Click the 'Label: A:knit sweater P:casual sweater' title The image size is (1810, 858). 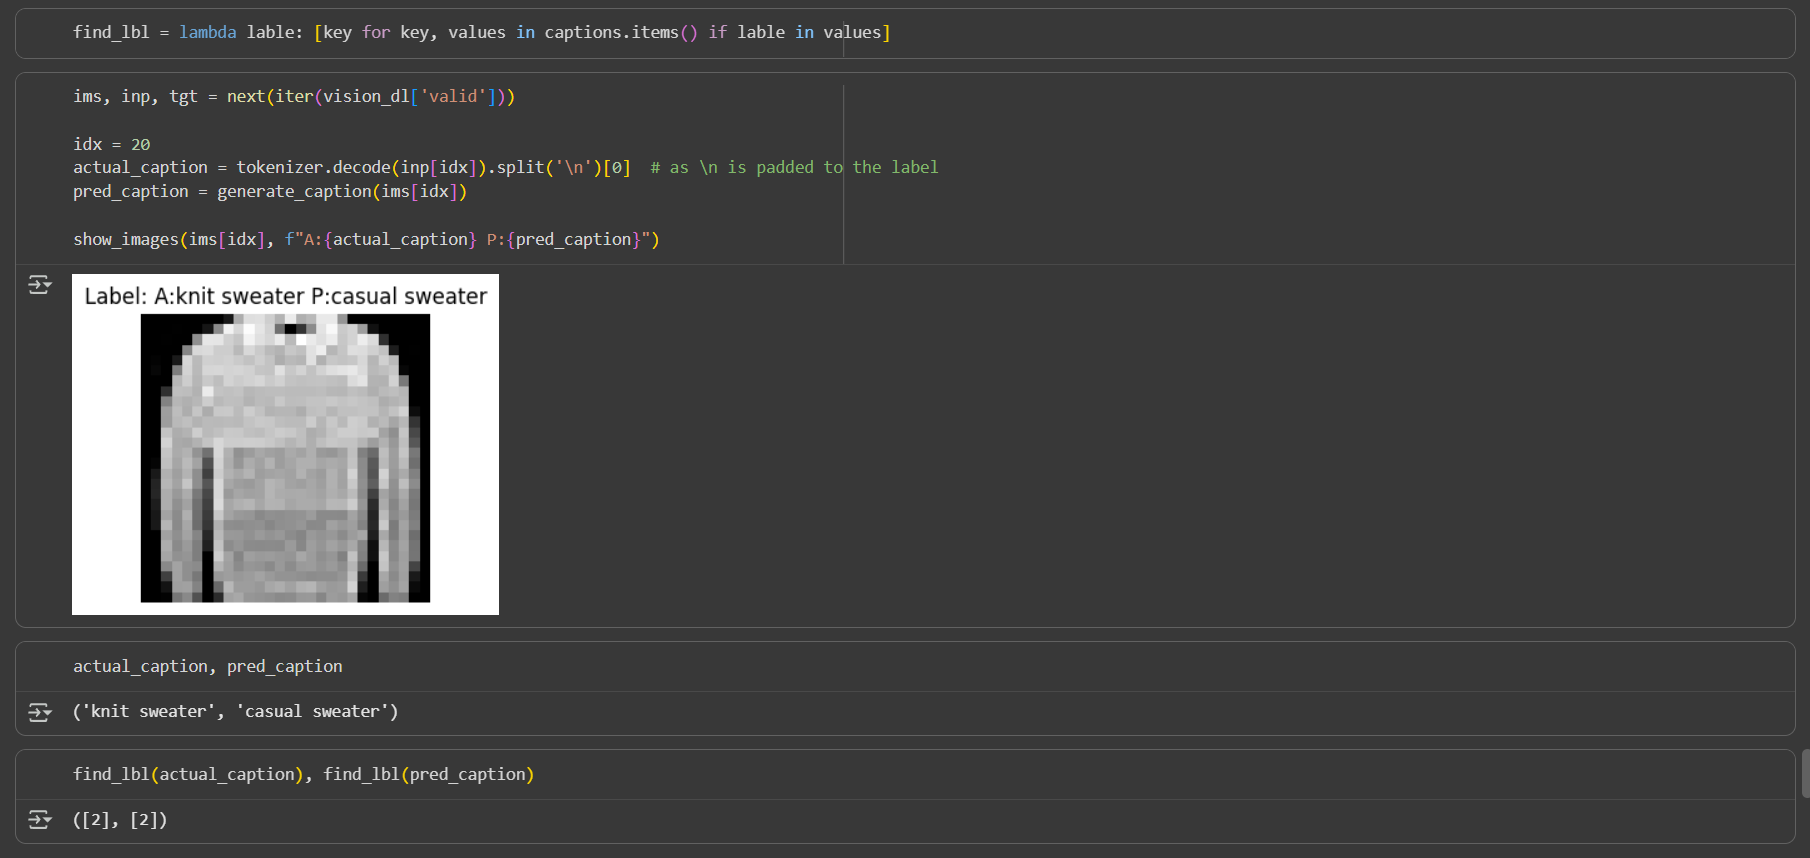pos(285,296)
